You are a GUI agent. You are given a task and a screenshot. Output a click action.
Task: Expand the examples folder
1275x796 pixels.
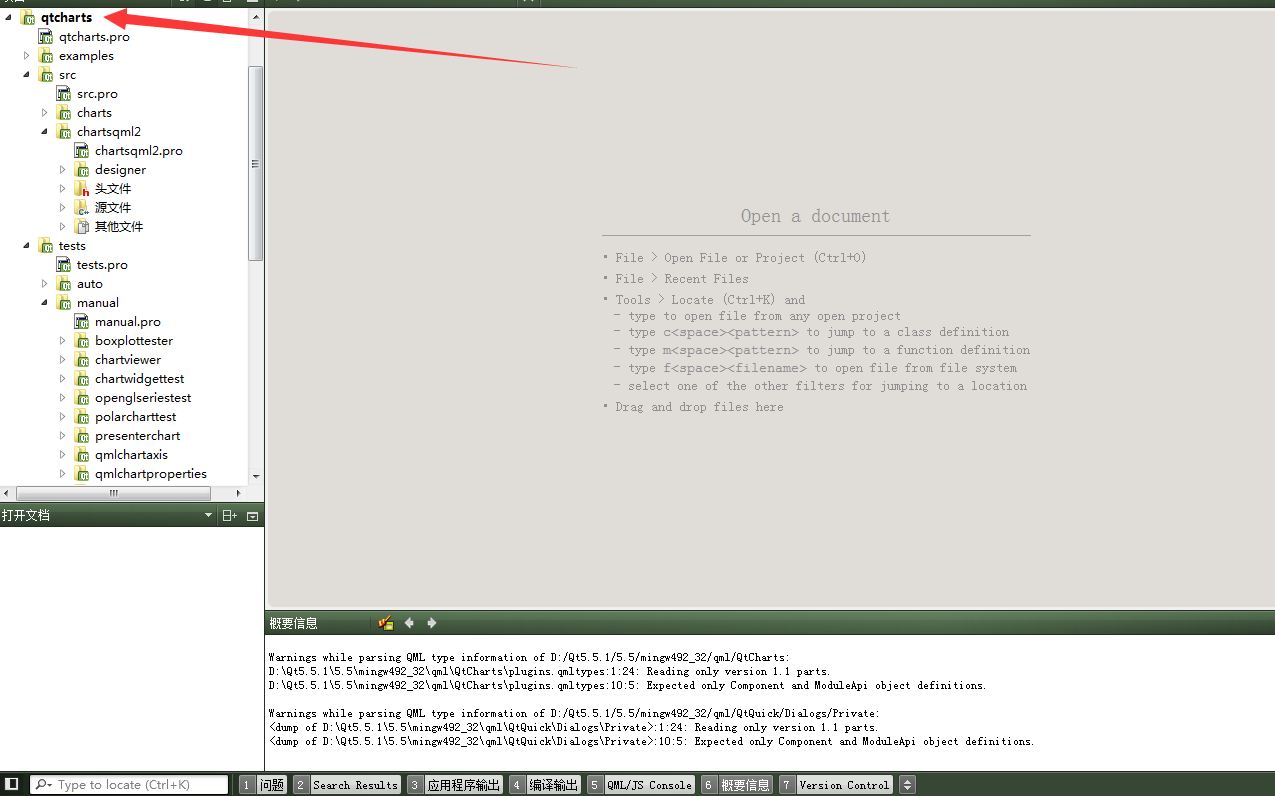pyautogui.click(x=27, y=56)
